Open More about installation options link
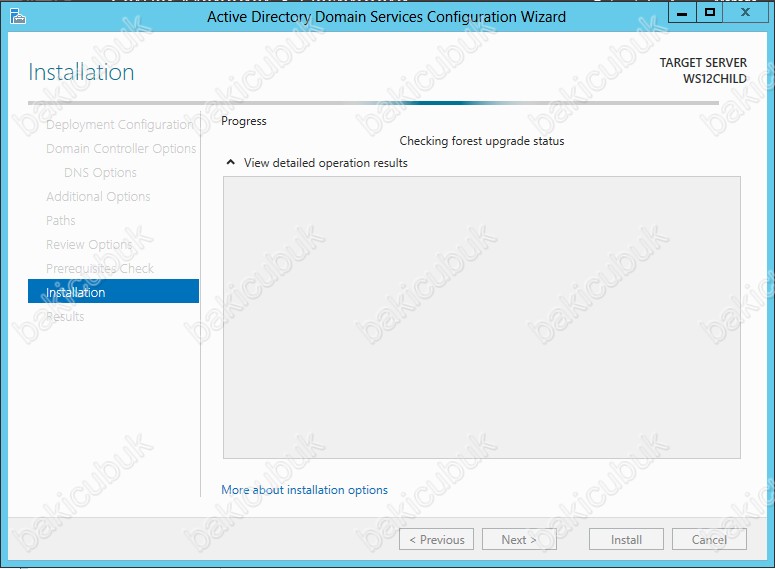Viewport: 775px width, 569px height. pos(304,490)
